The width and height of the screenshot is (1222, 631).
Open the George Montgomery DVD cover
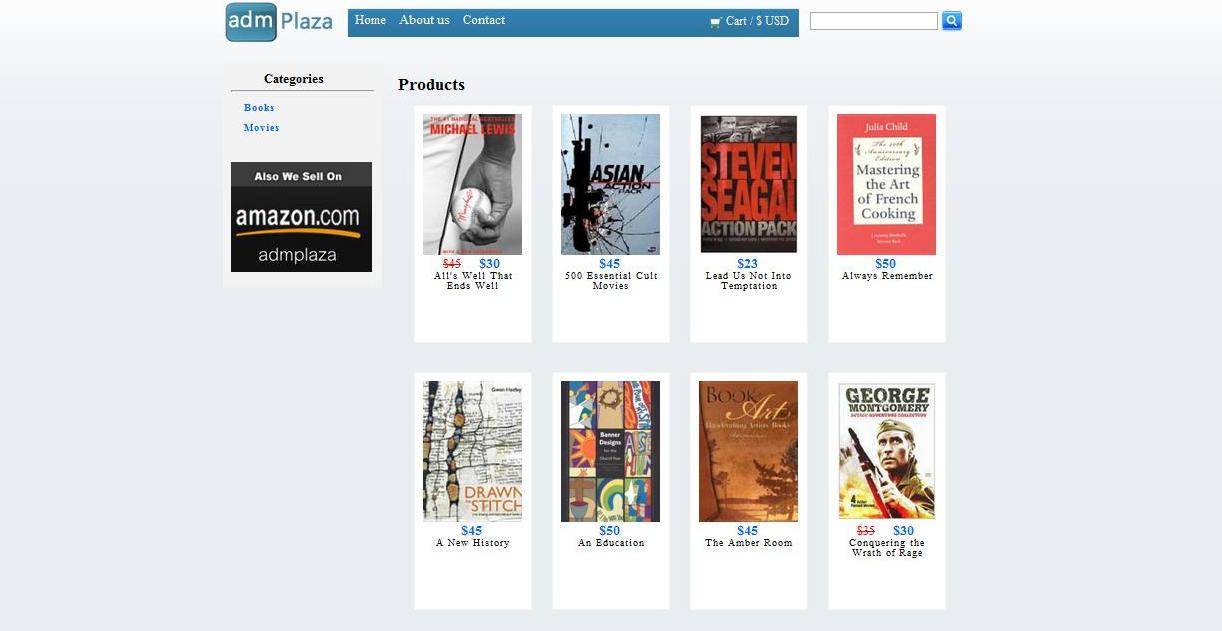(886, 451)
